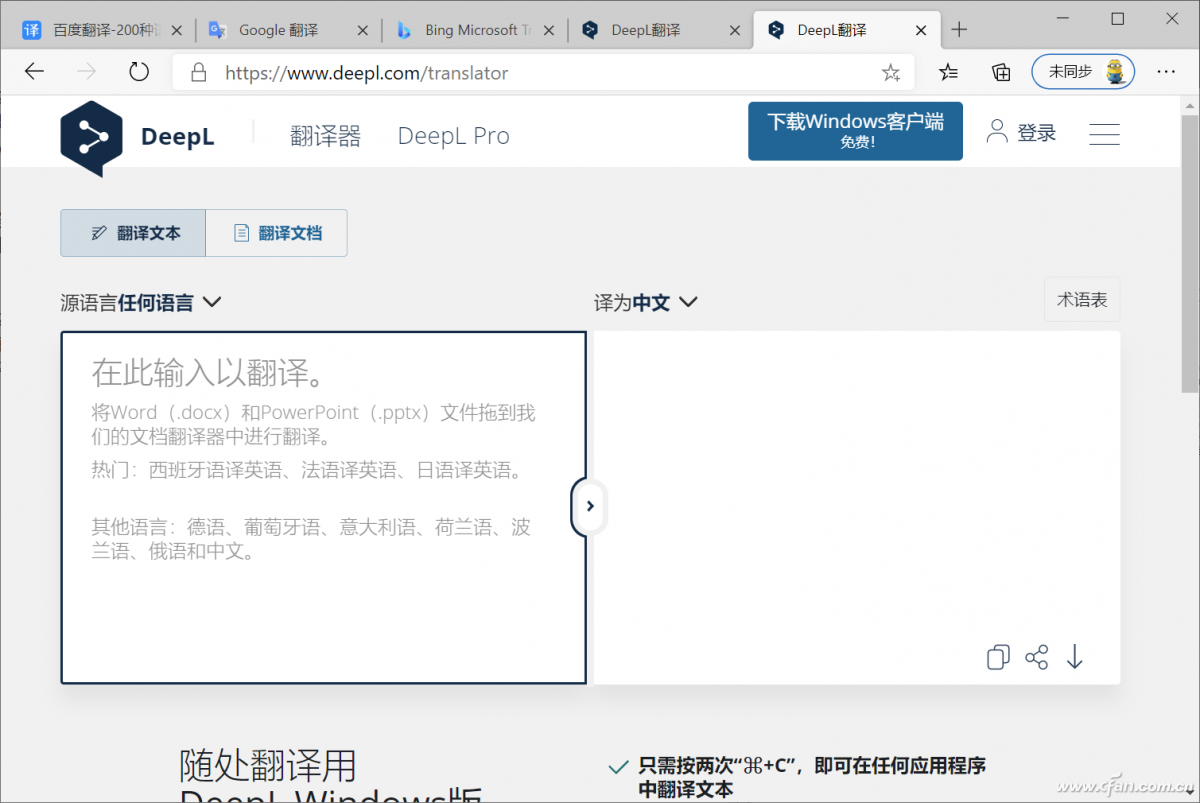Expand source language 任何语言 dropdown
This screenshot has width=1200, height=803.
pos(141,302)
